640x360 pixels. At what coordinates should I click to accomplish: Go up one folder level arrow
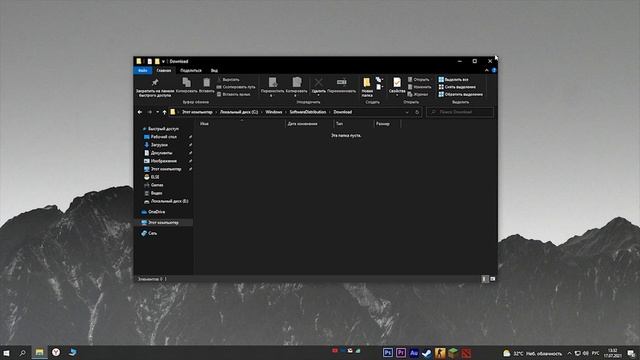pyautogui.click(x=164, y=112)
